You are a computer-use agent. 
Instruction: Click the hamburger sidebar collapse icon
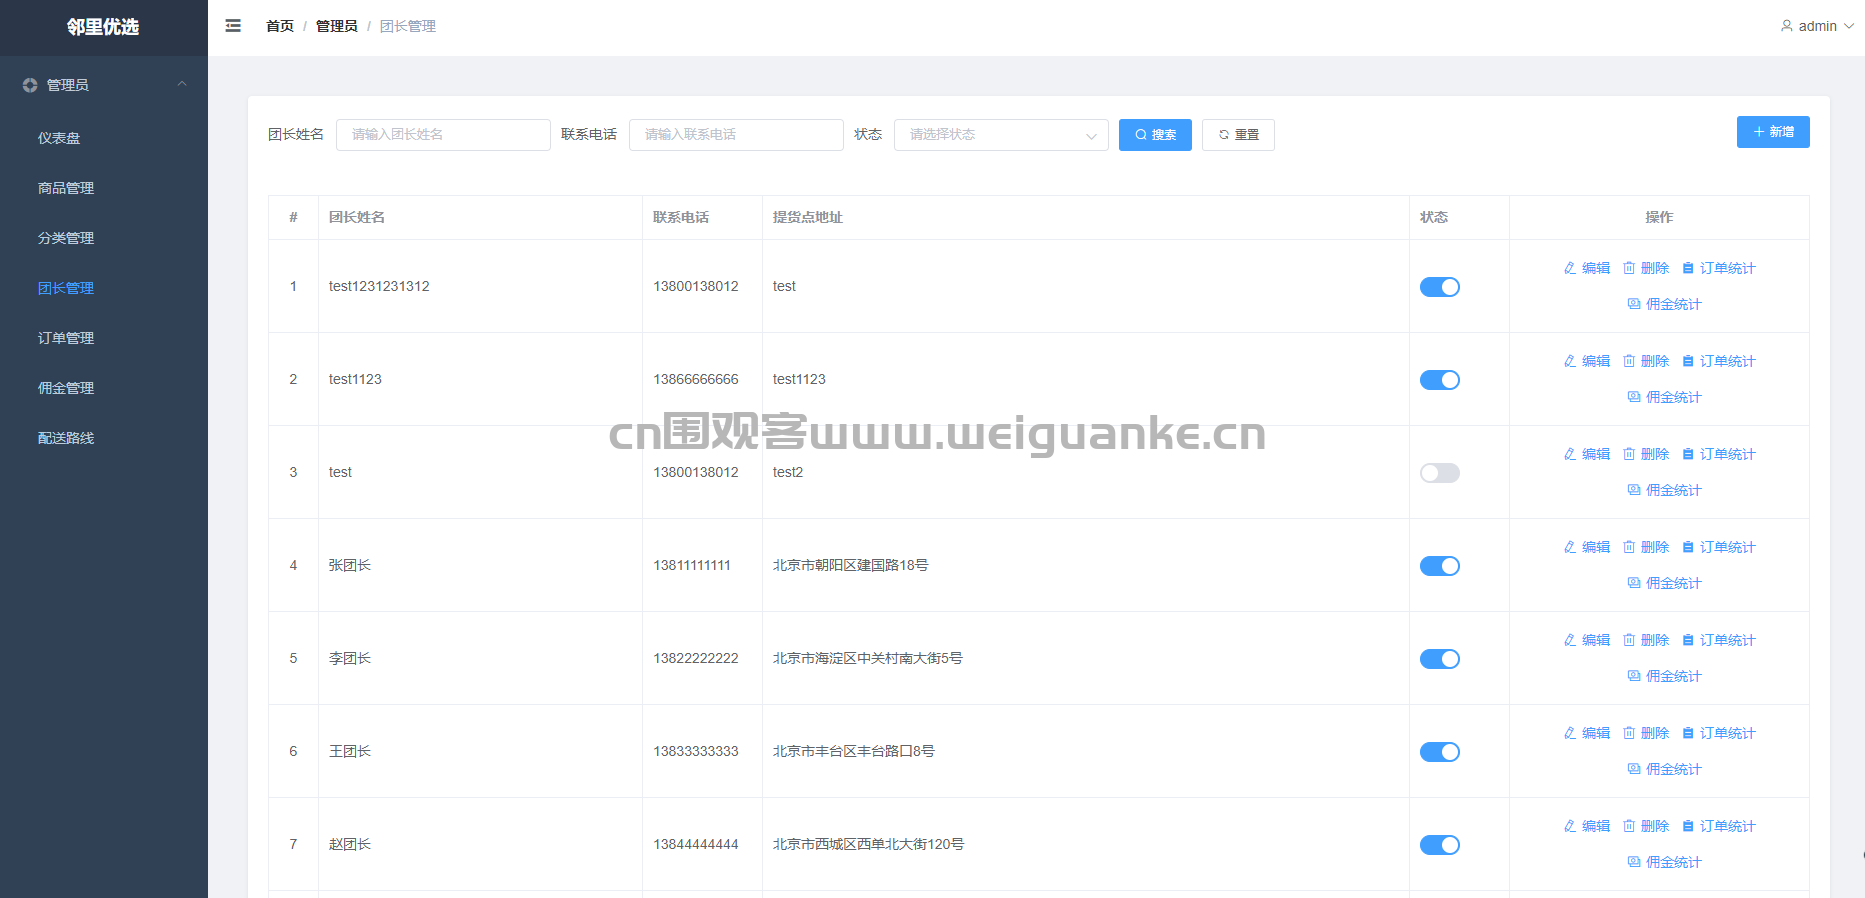click(x=233, y=26)
